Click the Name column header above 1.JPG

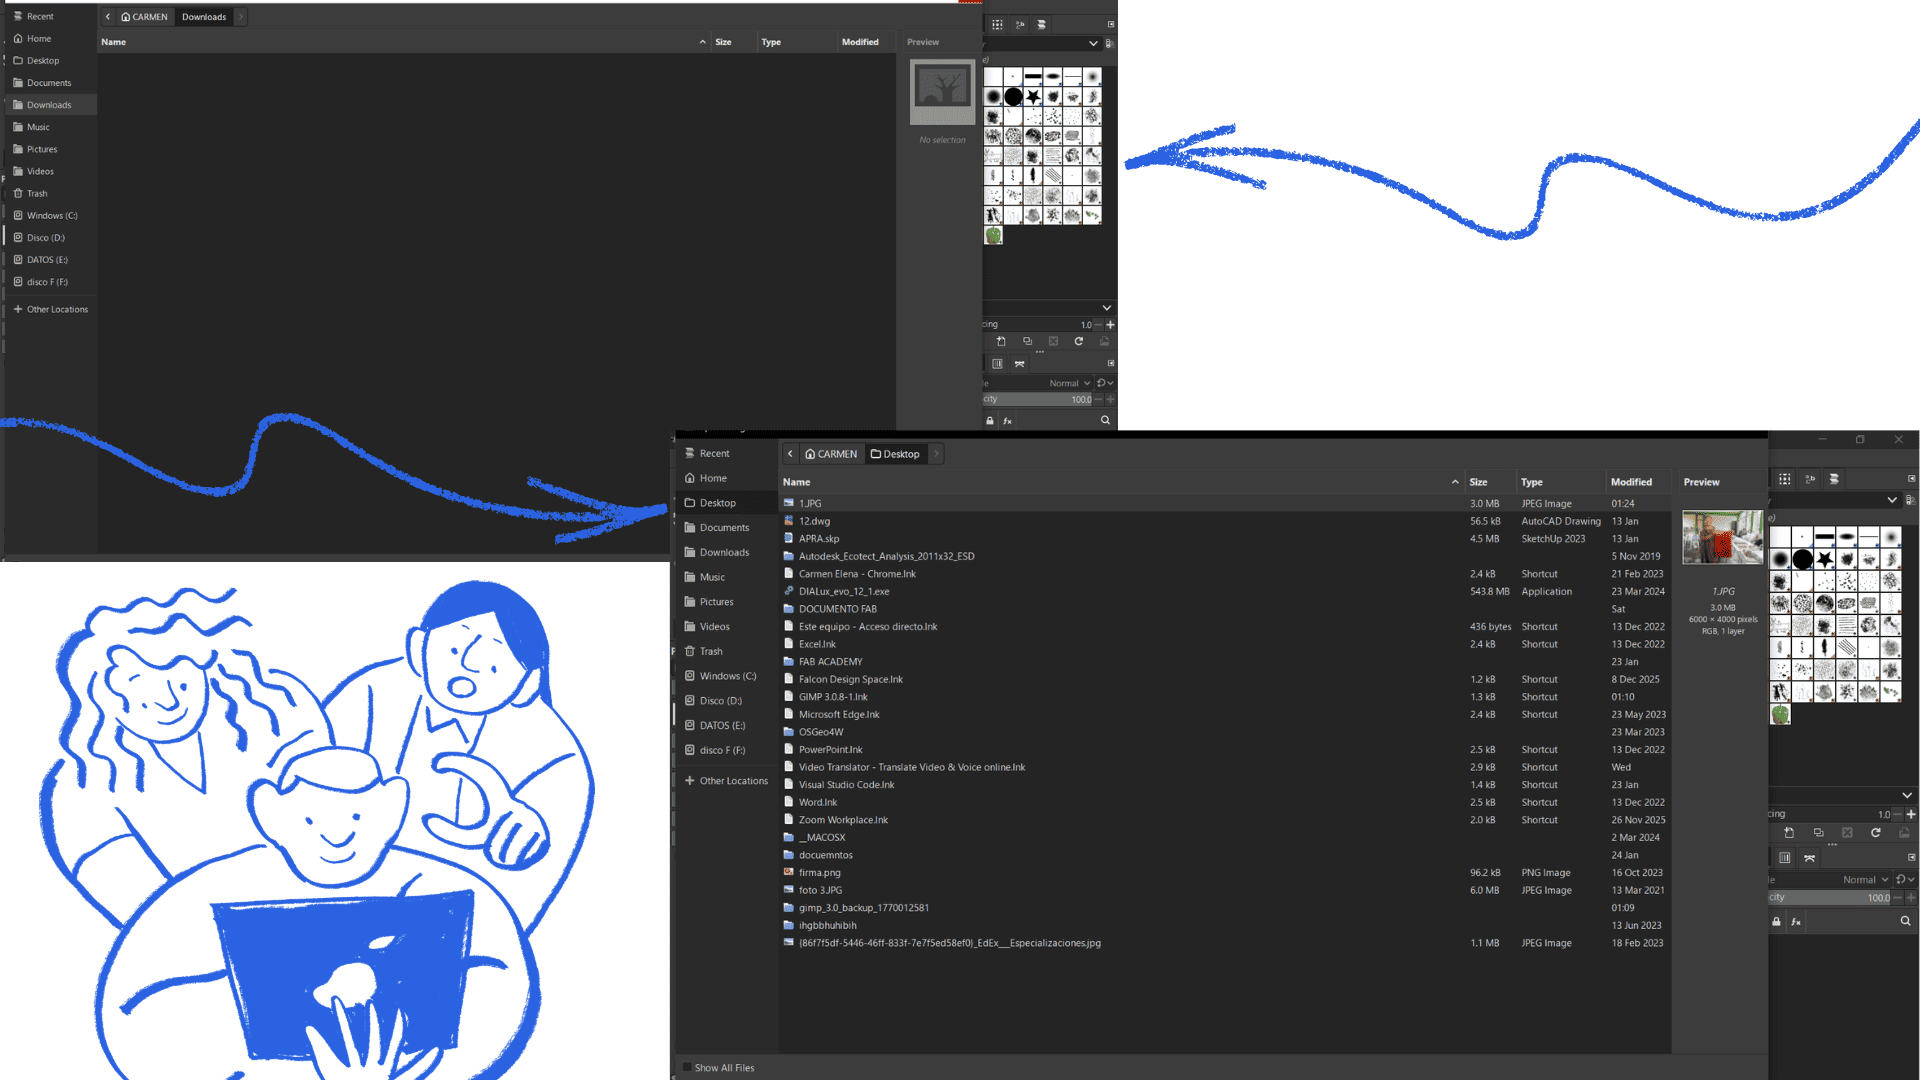(x=797, y=482)
